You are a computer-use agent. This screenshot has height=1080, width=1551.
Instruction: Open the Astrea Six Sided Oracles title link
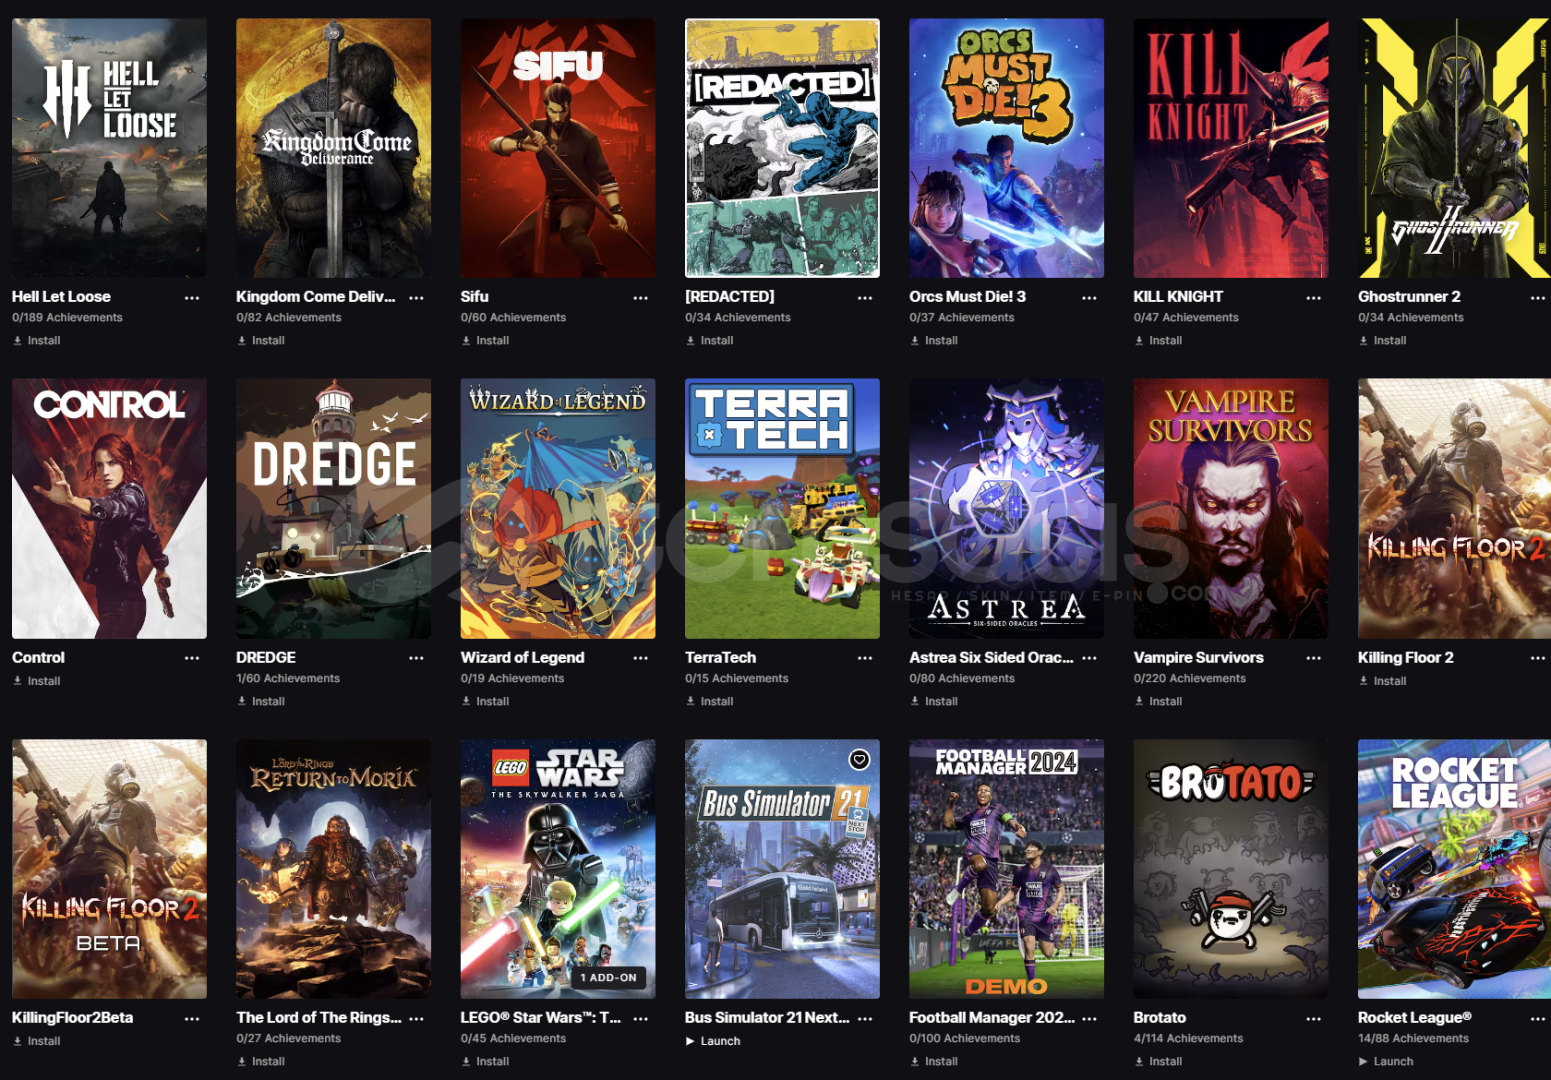coord(991,658)
